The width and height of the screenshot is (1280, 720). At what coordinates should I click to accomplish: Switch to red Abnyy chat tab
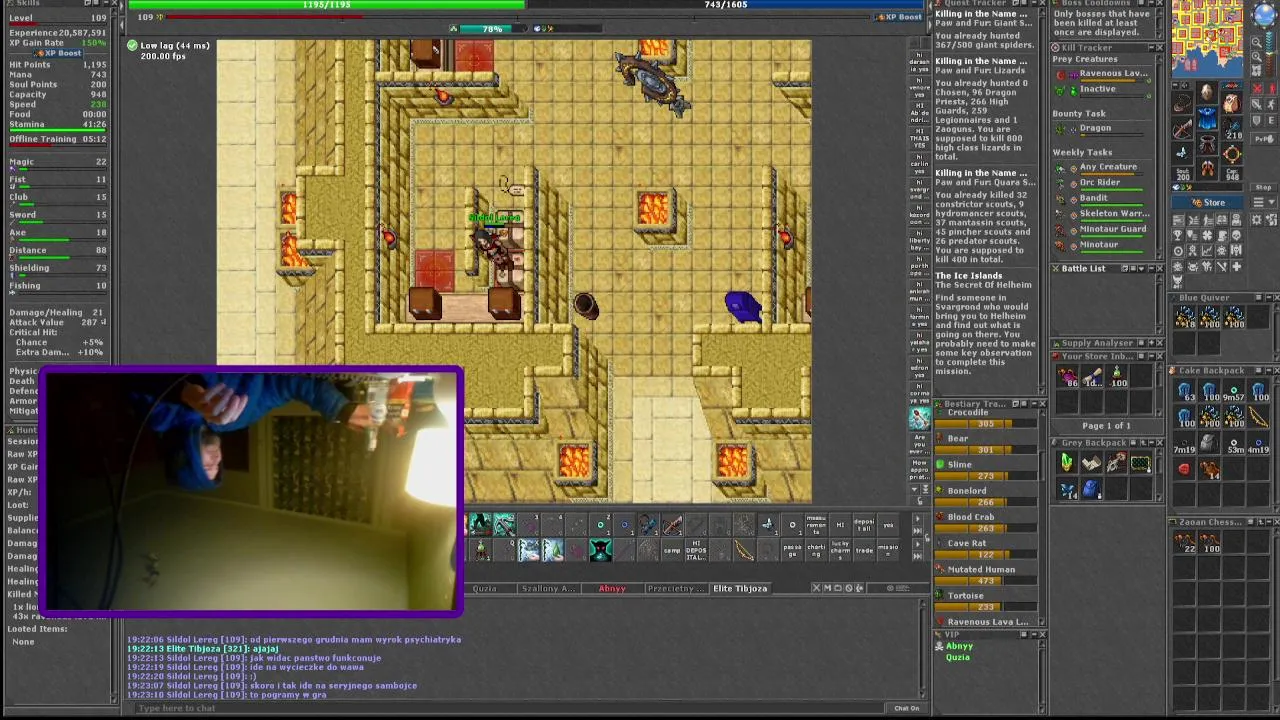click(612, 588)
